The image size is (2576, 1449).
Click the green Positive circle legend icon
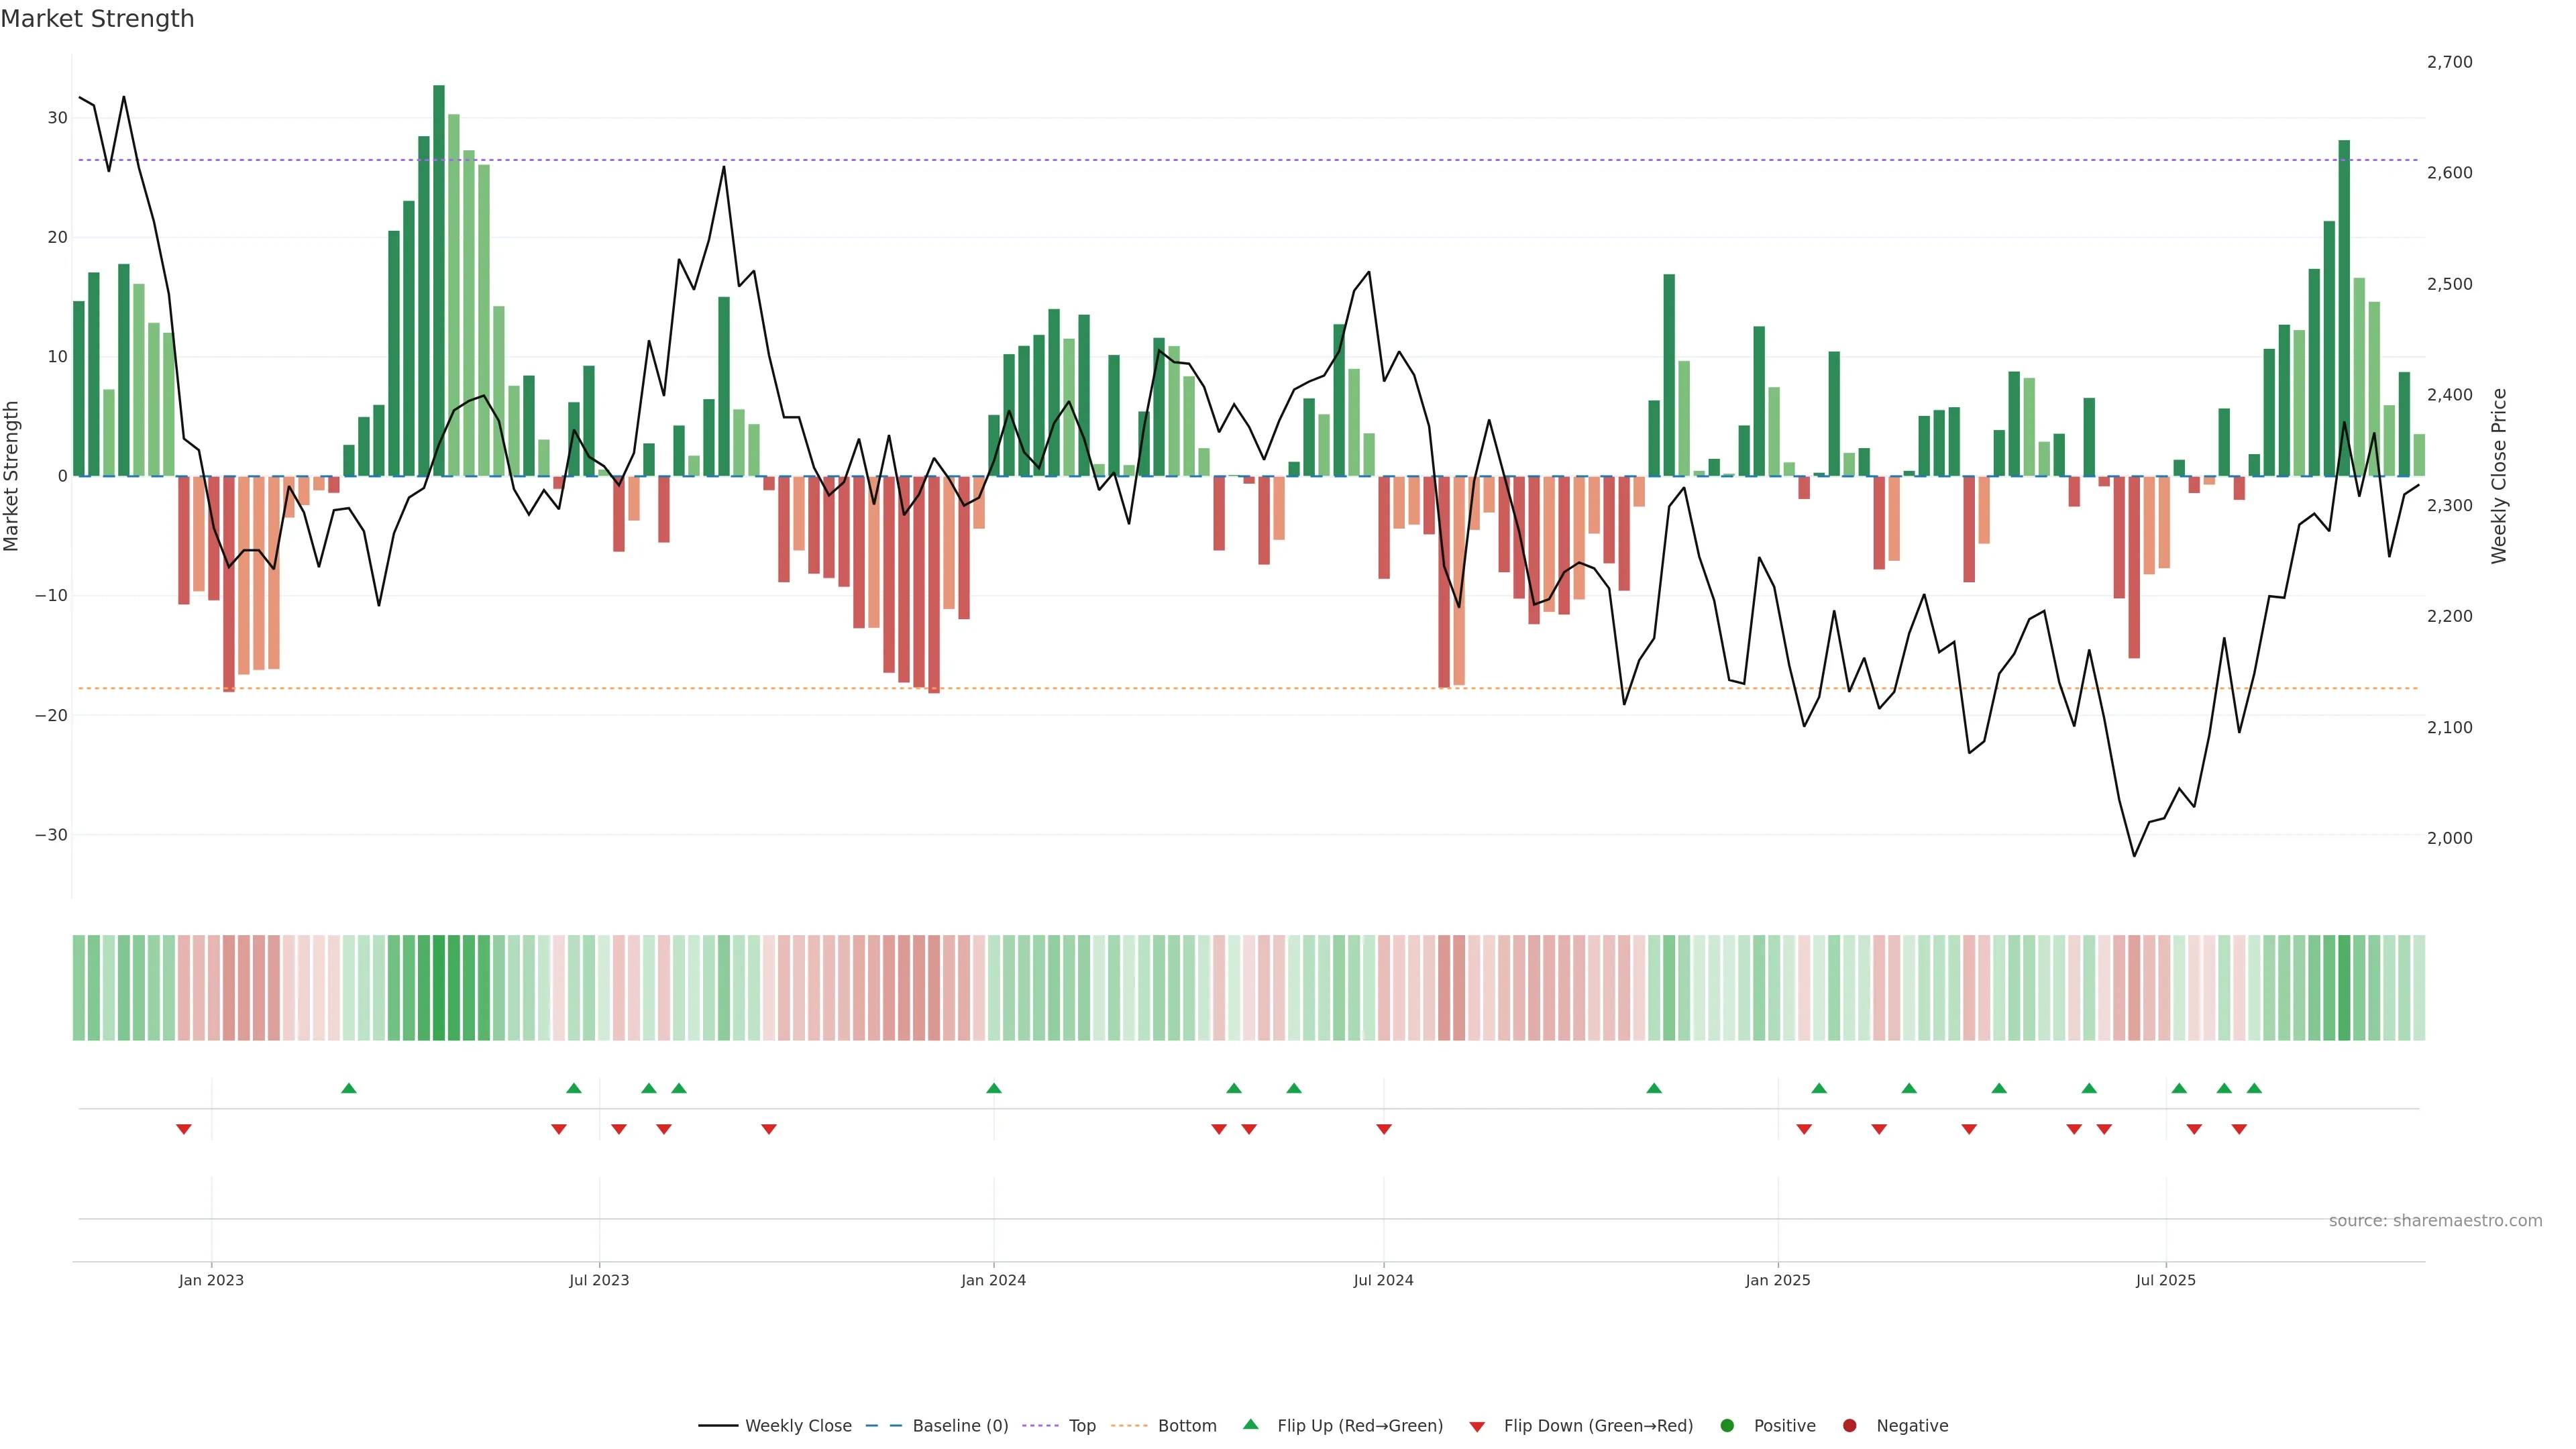[1727, 1426]
